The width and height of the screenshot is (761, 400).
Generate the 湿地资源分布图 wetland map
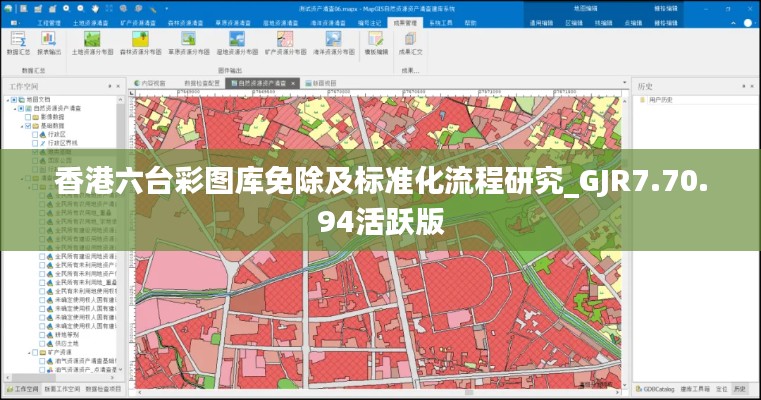[237, 43]
